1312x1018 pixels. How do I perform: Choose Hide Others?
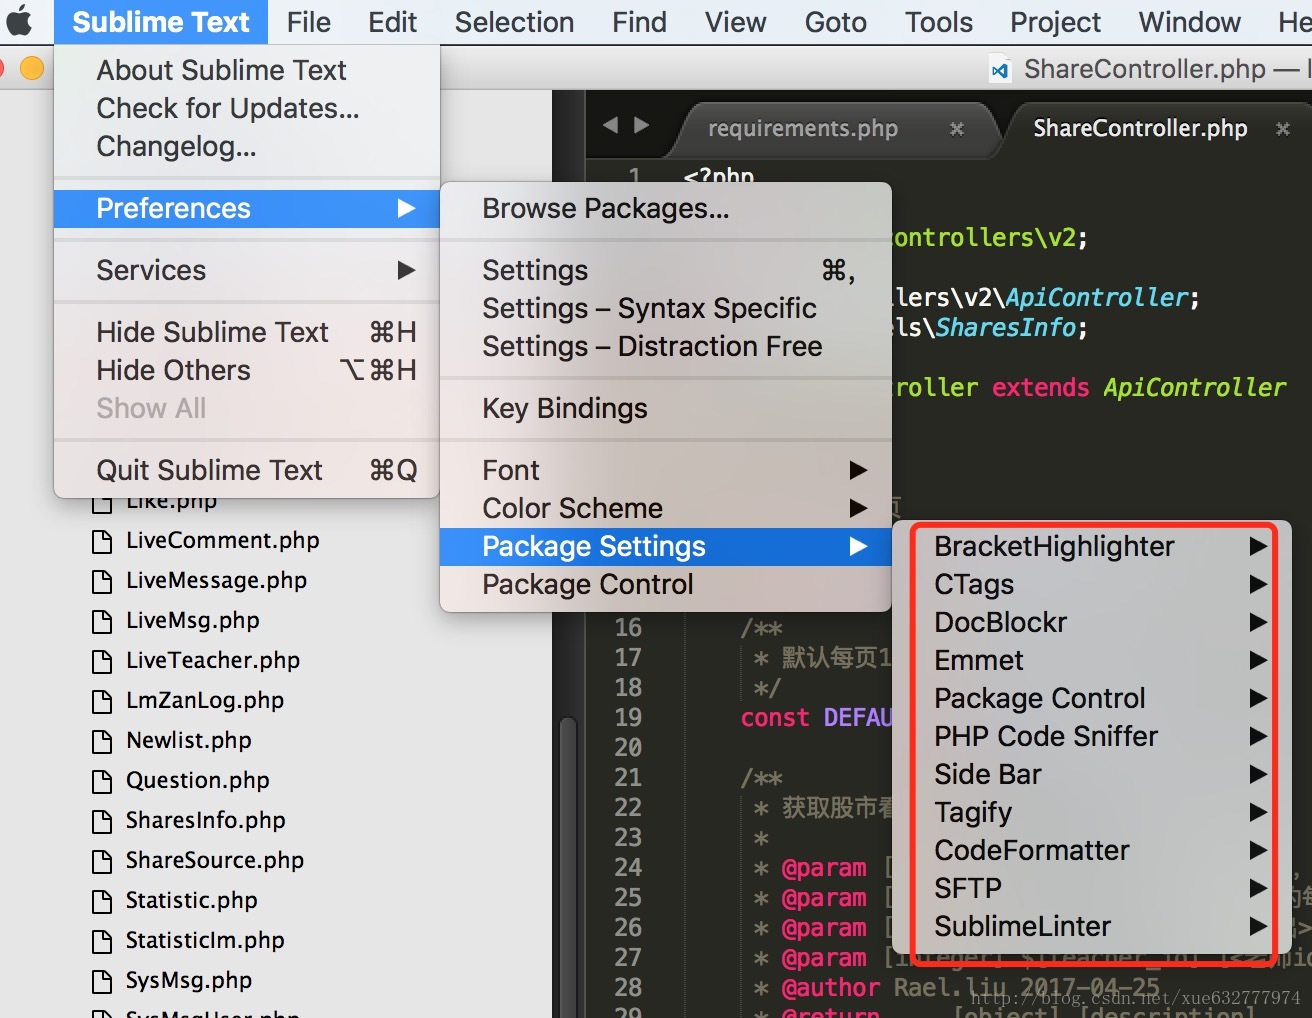click(247, 370)
